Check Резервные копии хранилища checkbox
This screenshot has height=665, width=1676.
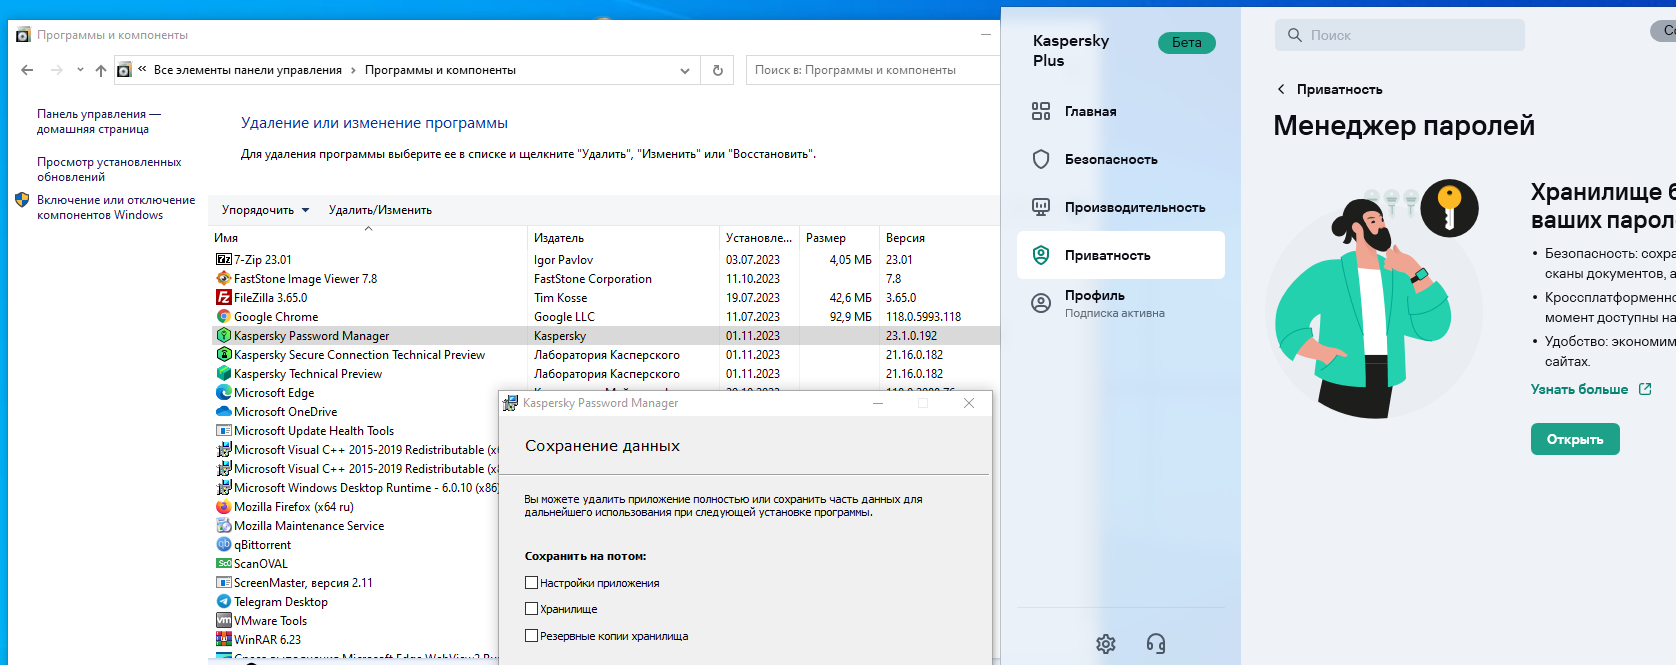[x=531, y=635]
